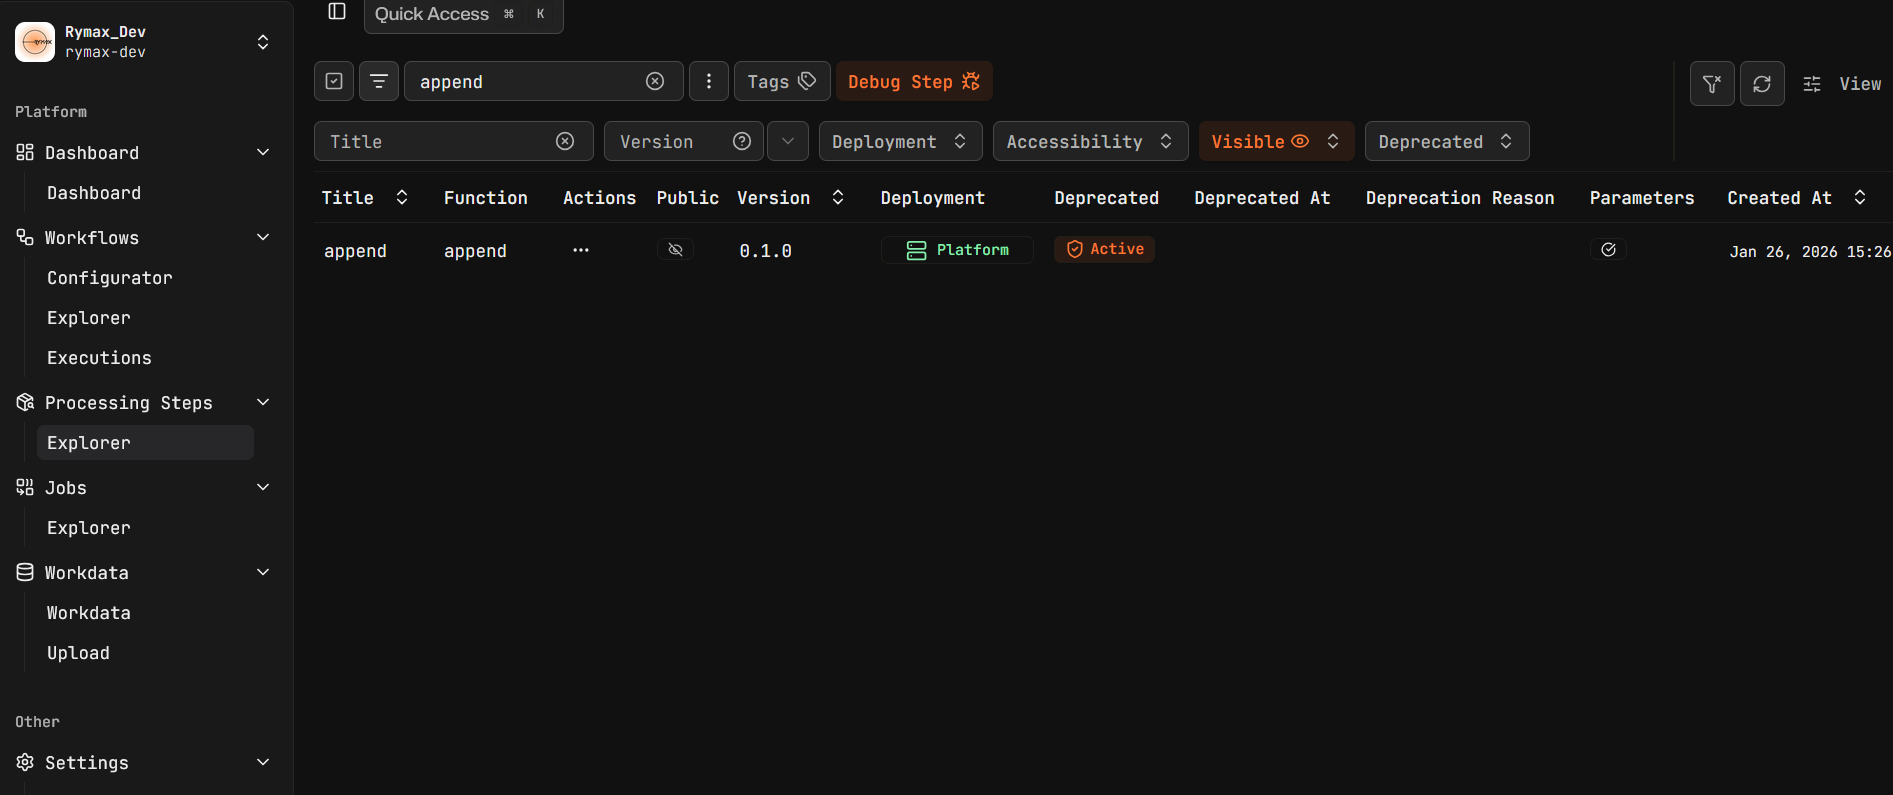Click the version help question mark icon

(742, 141)
